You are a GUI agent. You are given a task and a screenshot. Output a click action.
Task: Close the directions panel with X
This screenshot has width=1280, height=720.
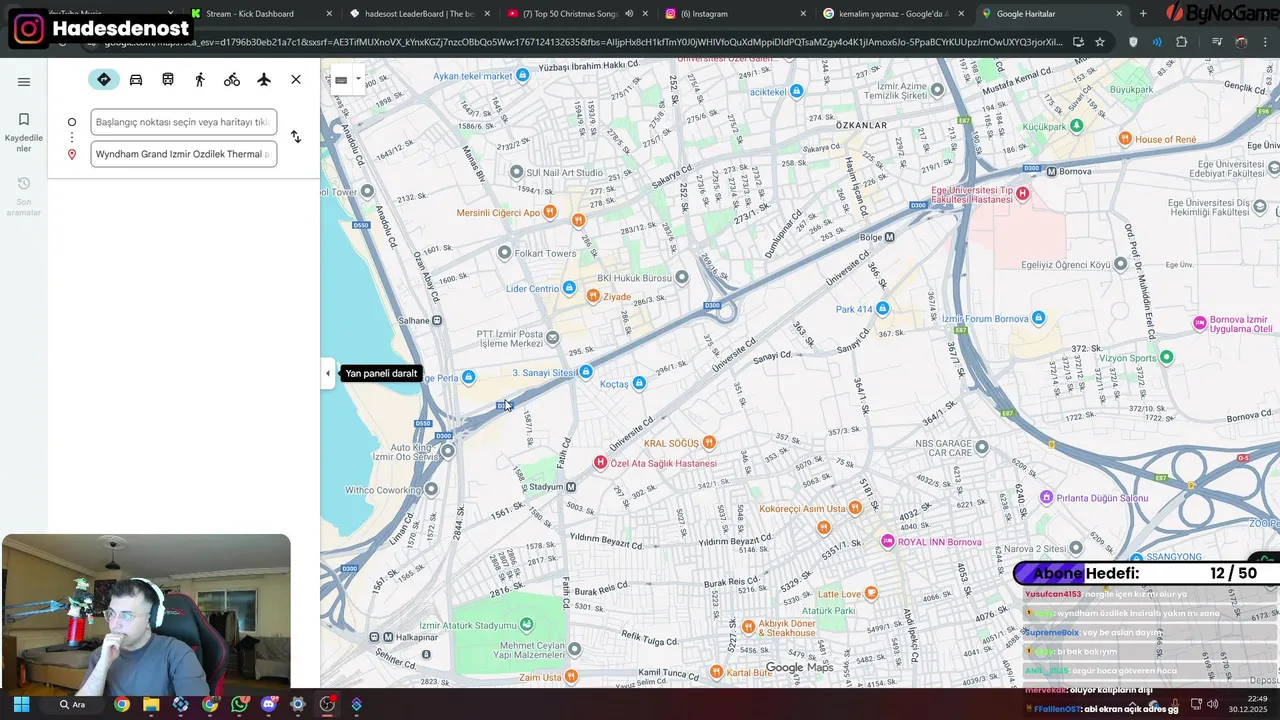(x=296, y=79)
